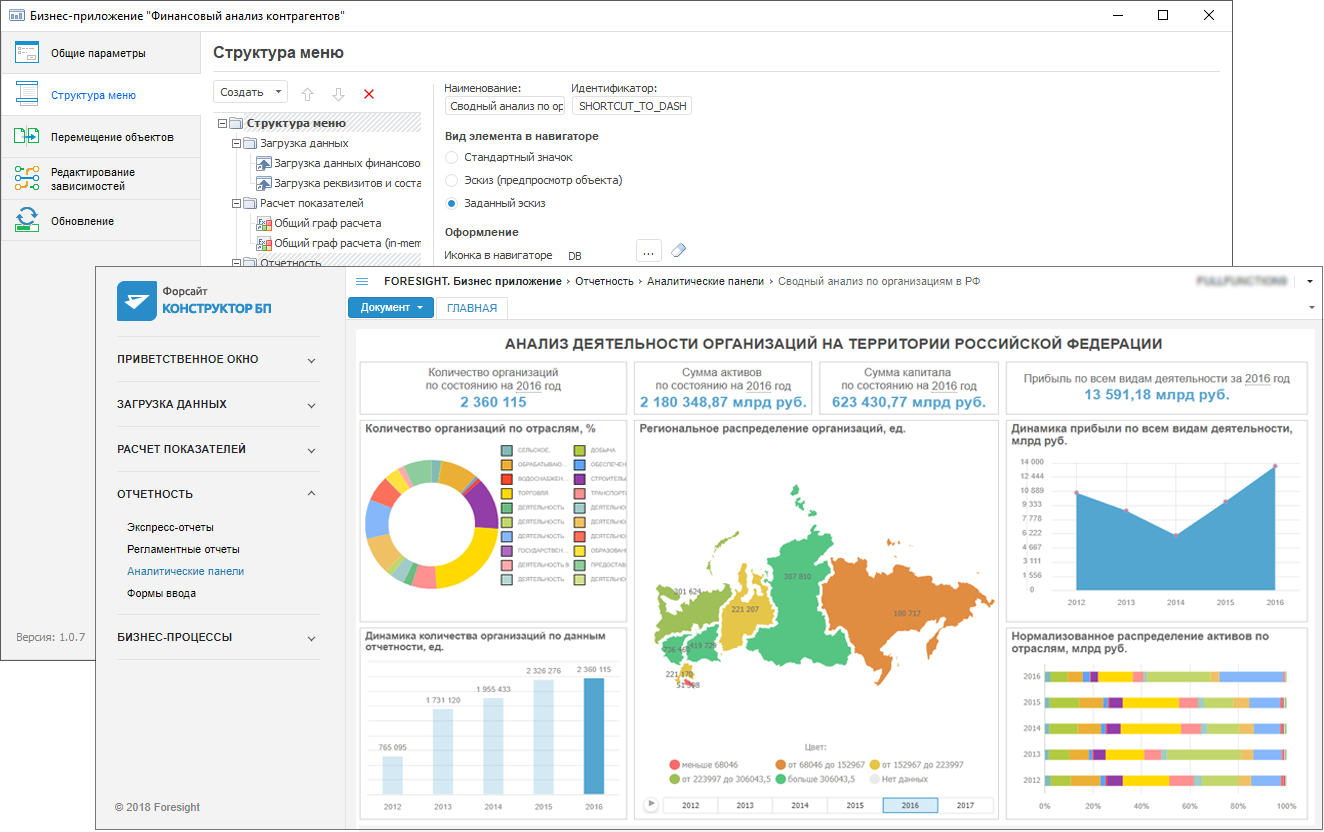Open the Экспресс-отчеты menu item

(170, 527)
